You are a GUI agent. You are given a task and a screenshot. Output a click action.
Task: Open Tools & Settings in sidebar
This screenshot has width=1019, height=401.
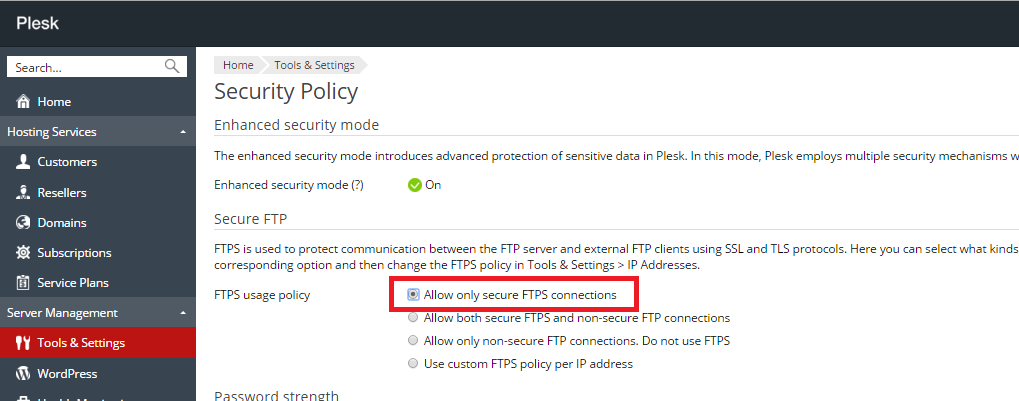(81, 343)
